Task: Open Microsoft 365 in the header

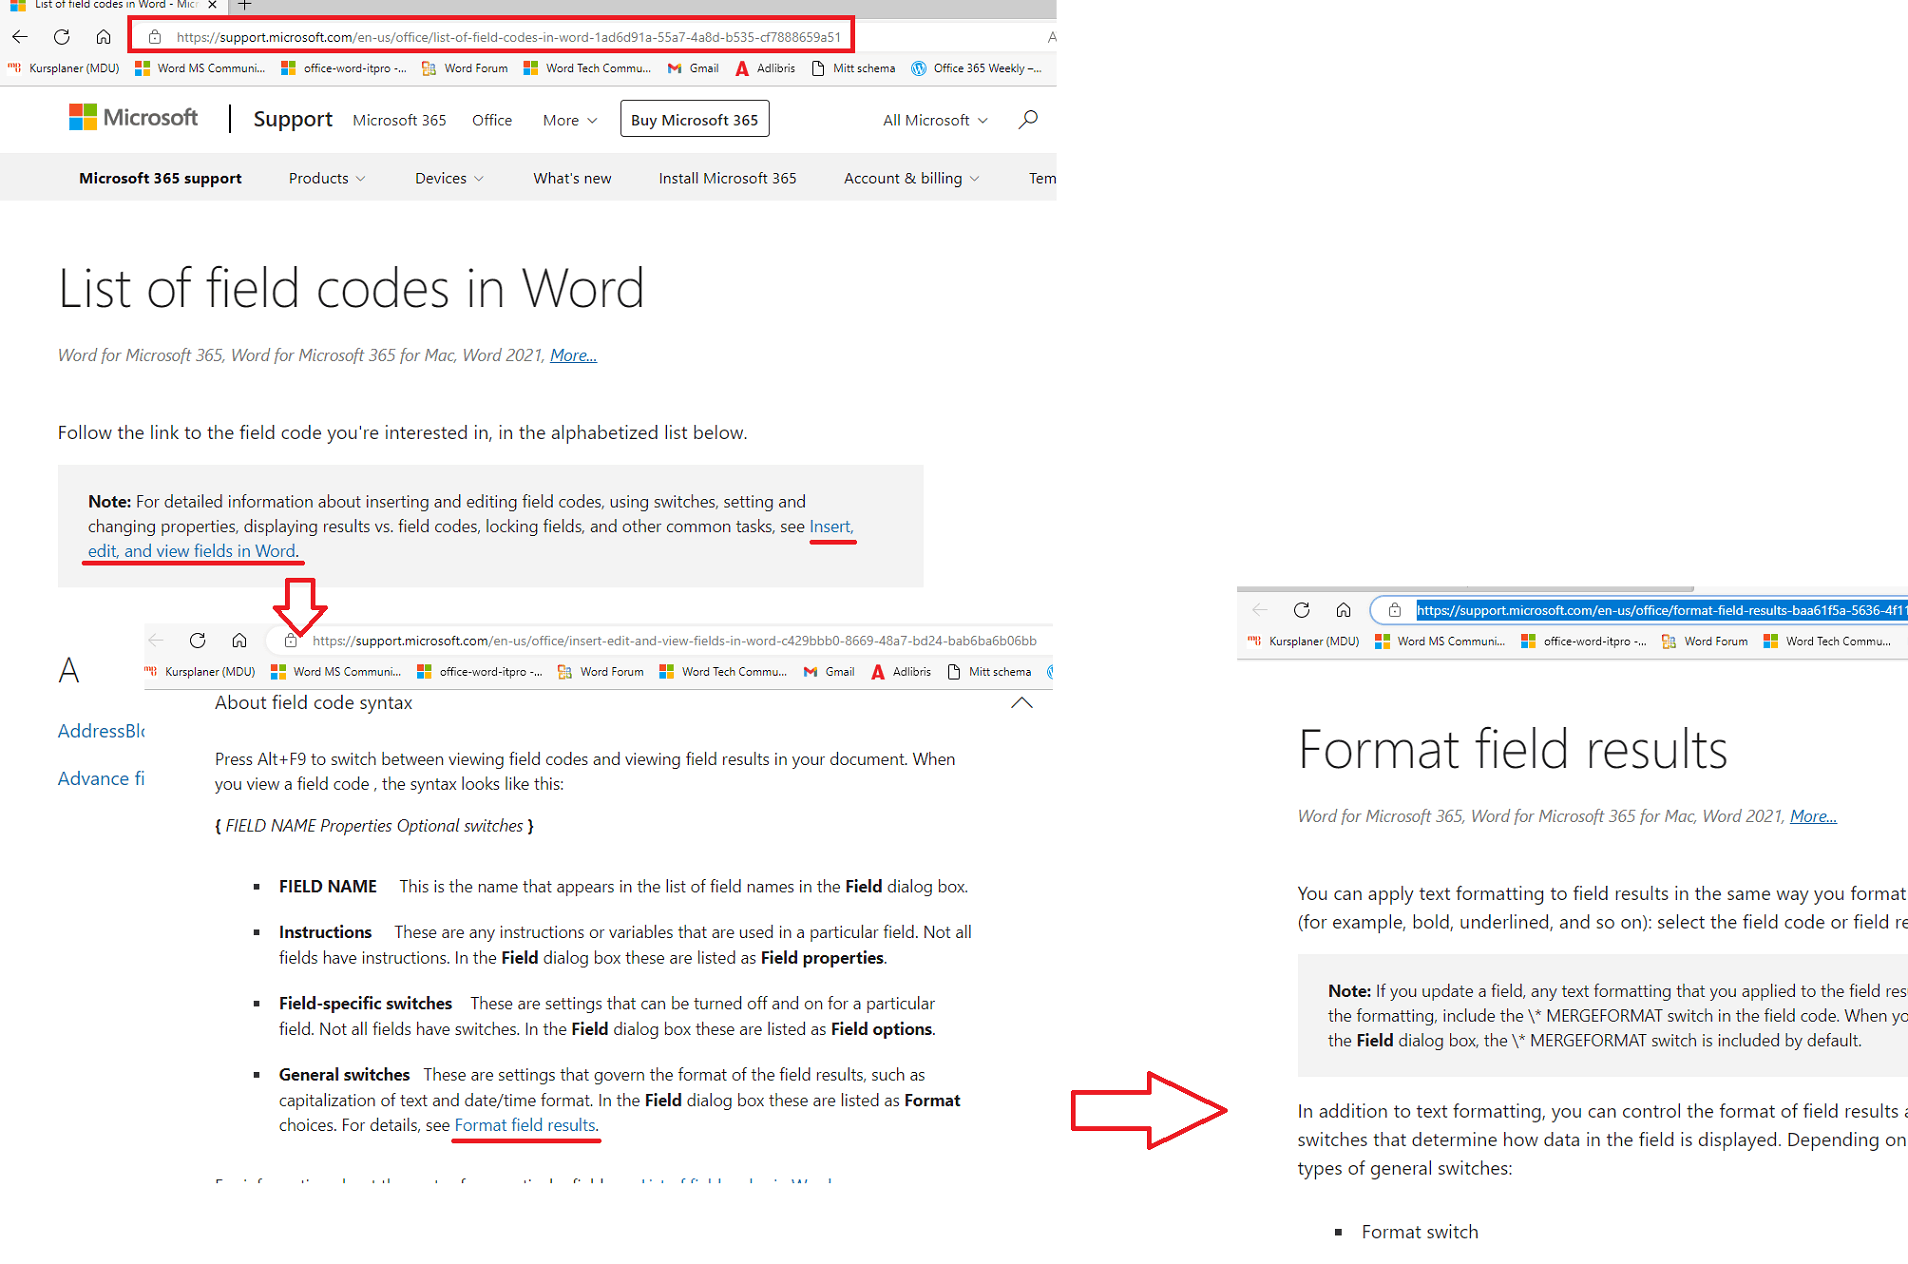Action: [x=399, y=120]
